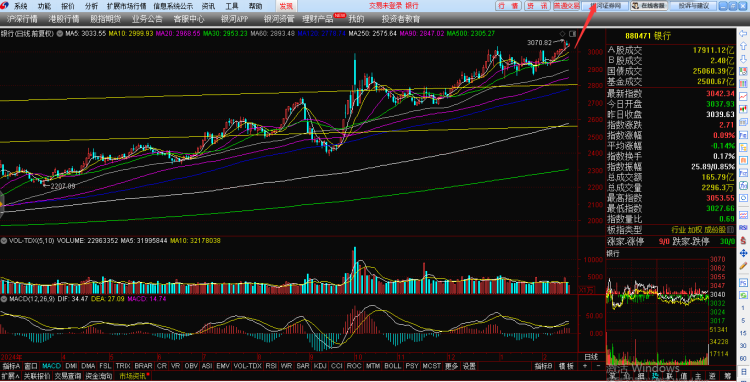Open the 投诉与建议 button
Viewport: 750px width, 382px height.
[693, 6]
